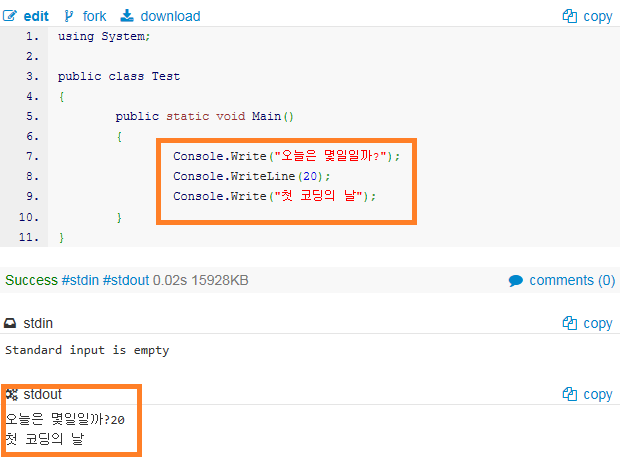Click the 0.02s 15928KB stats text

coord(200,280)
